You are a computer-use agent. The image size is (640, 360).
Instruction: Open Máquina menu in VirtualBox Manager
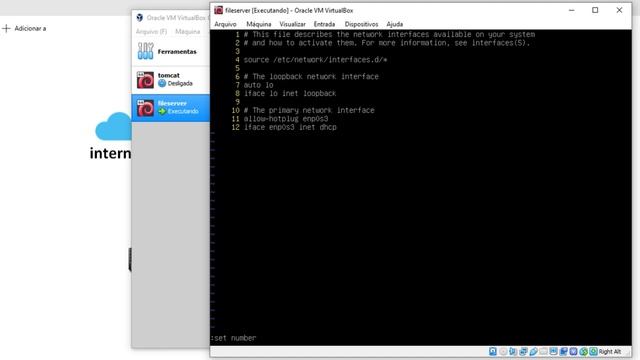pos(188,31)
